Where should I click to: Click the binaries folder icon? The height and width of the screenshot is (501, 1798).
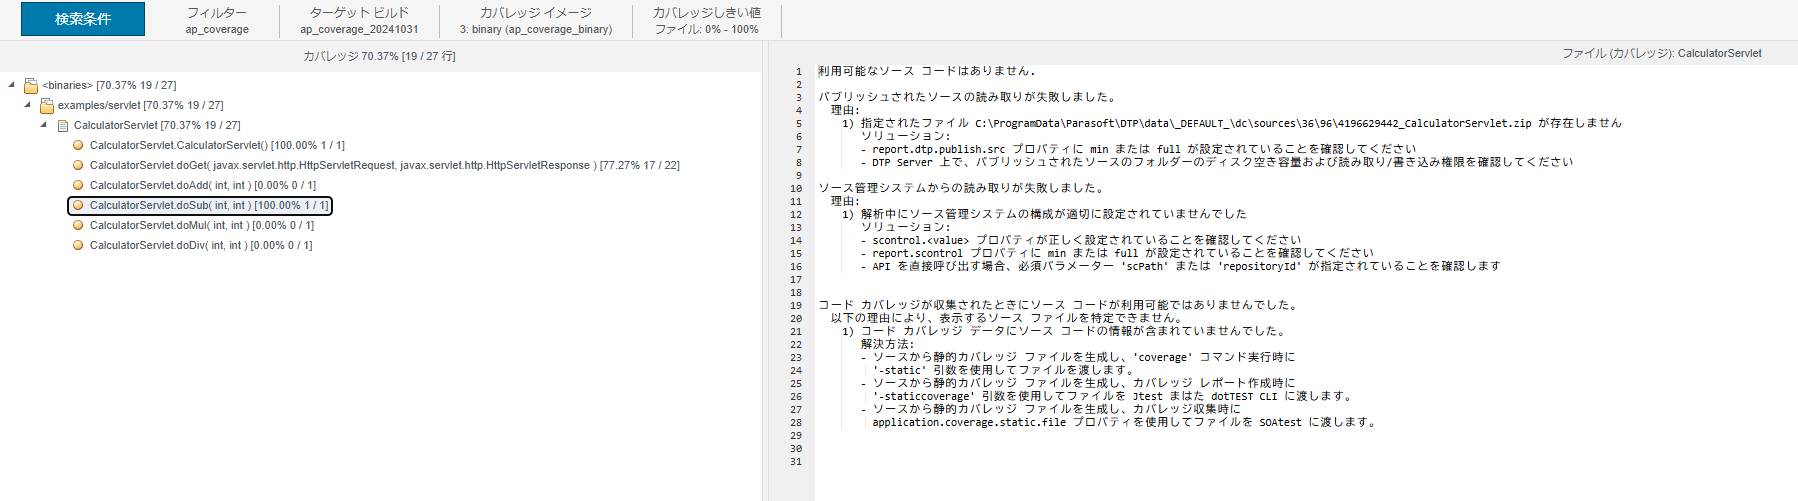tap(31, 85)
